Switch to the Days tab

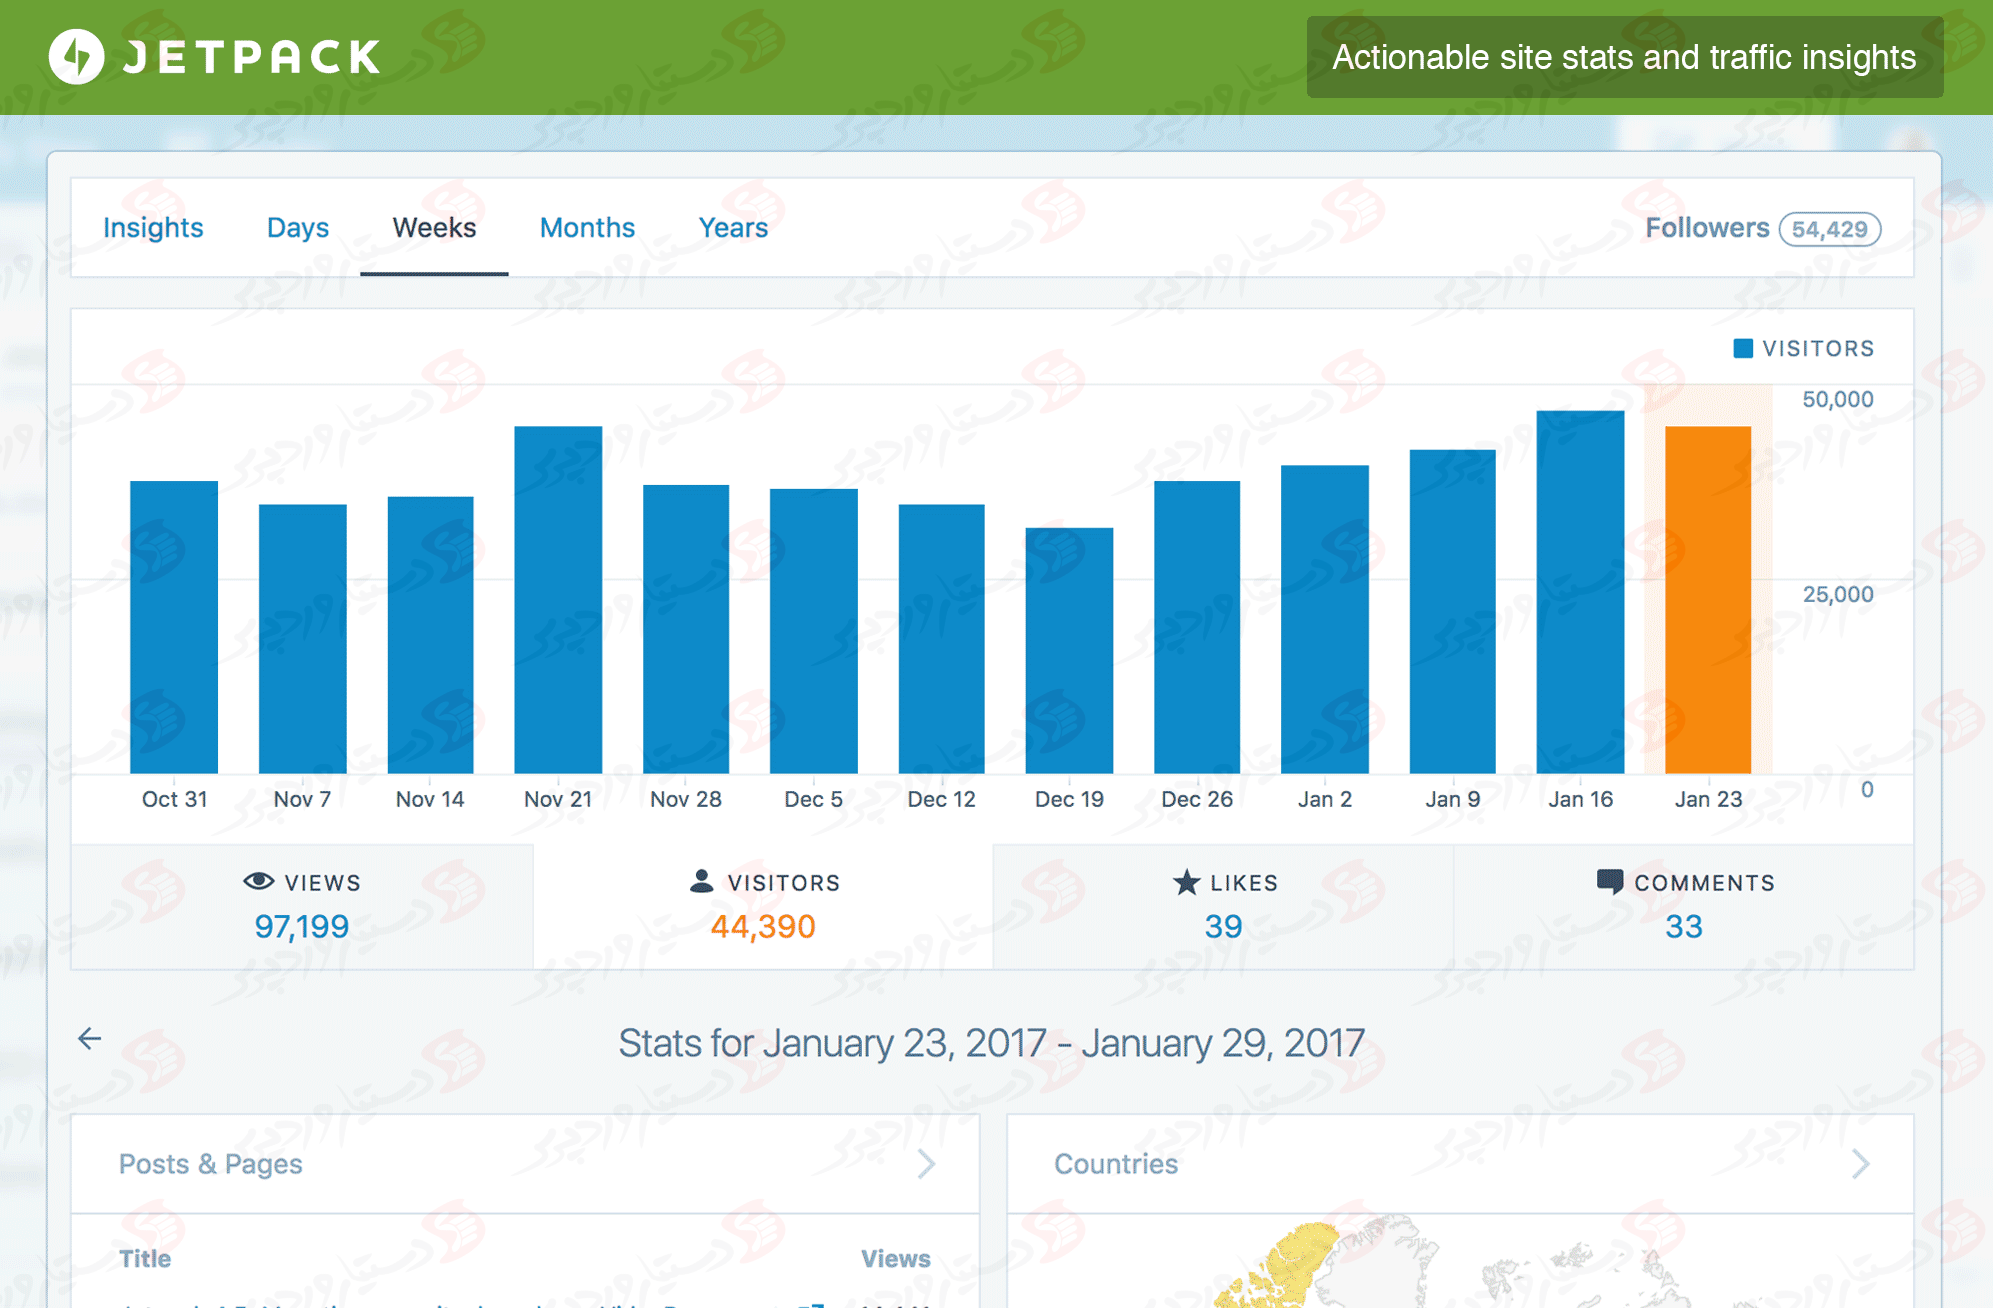tap(296, 227)
